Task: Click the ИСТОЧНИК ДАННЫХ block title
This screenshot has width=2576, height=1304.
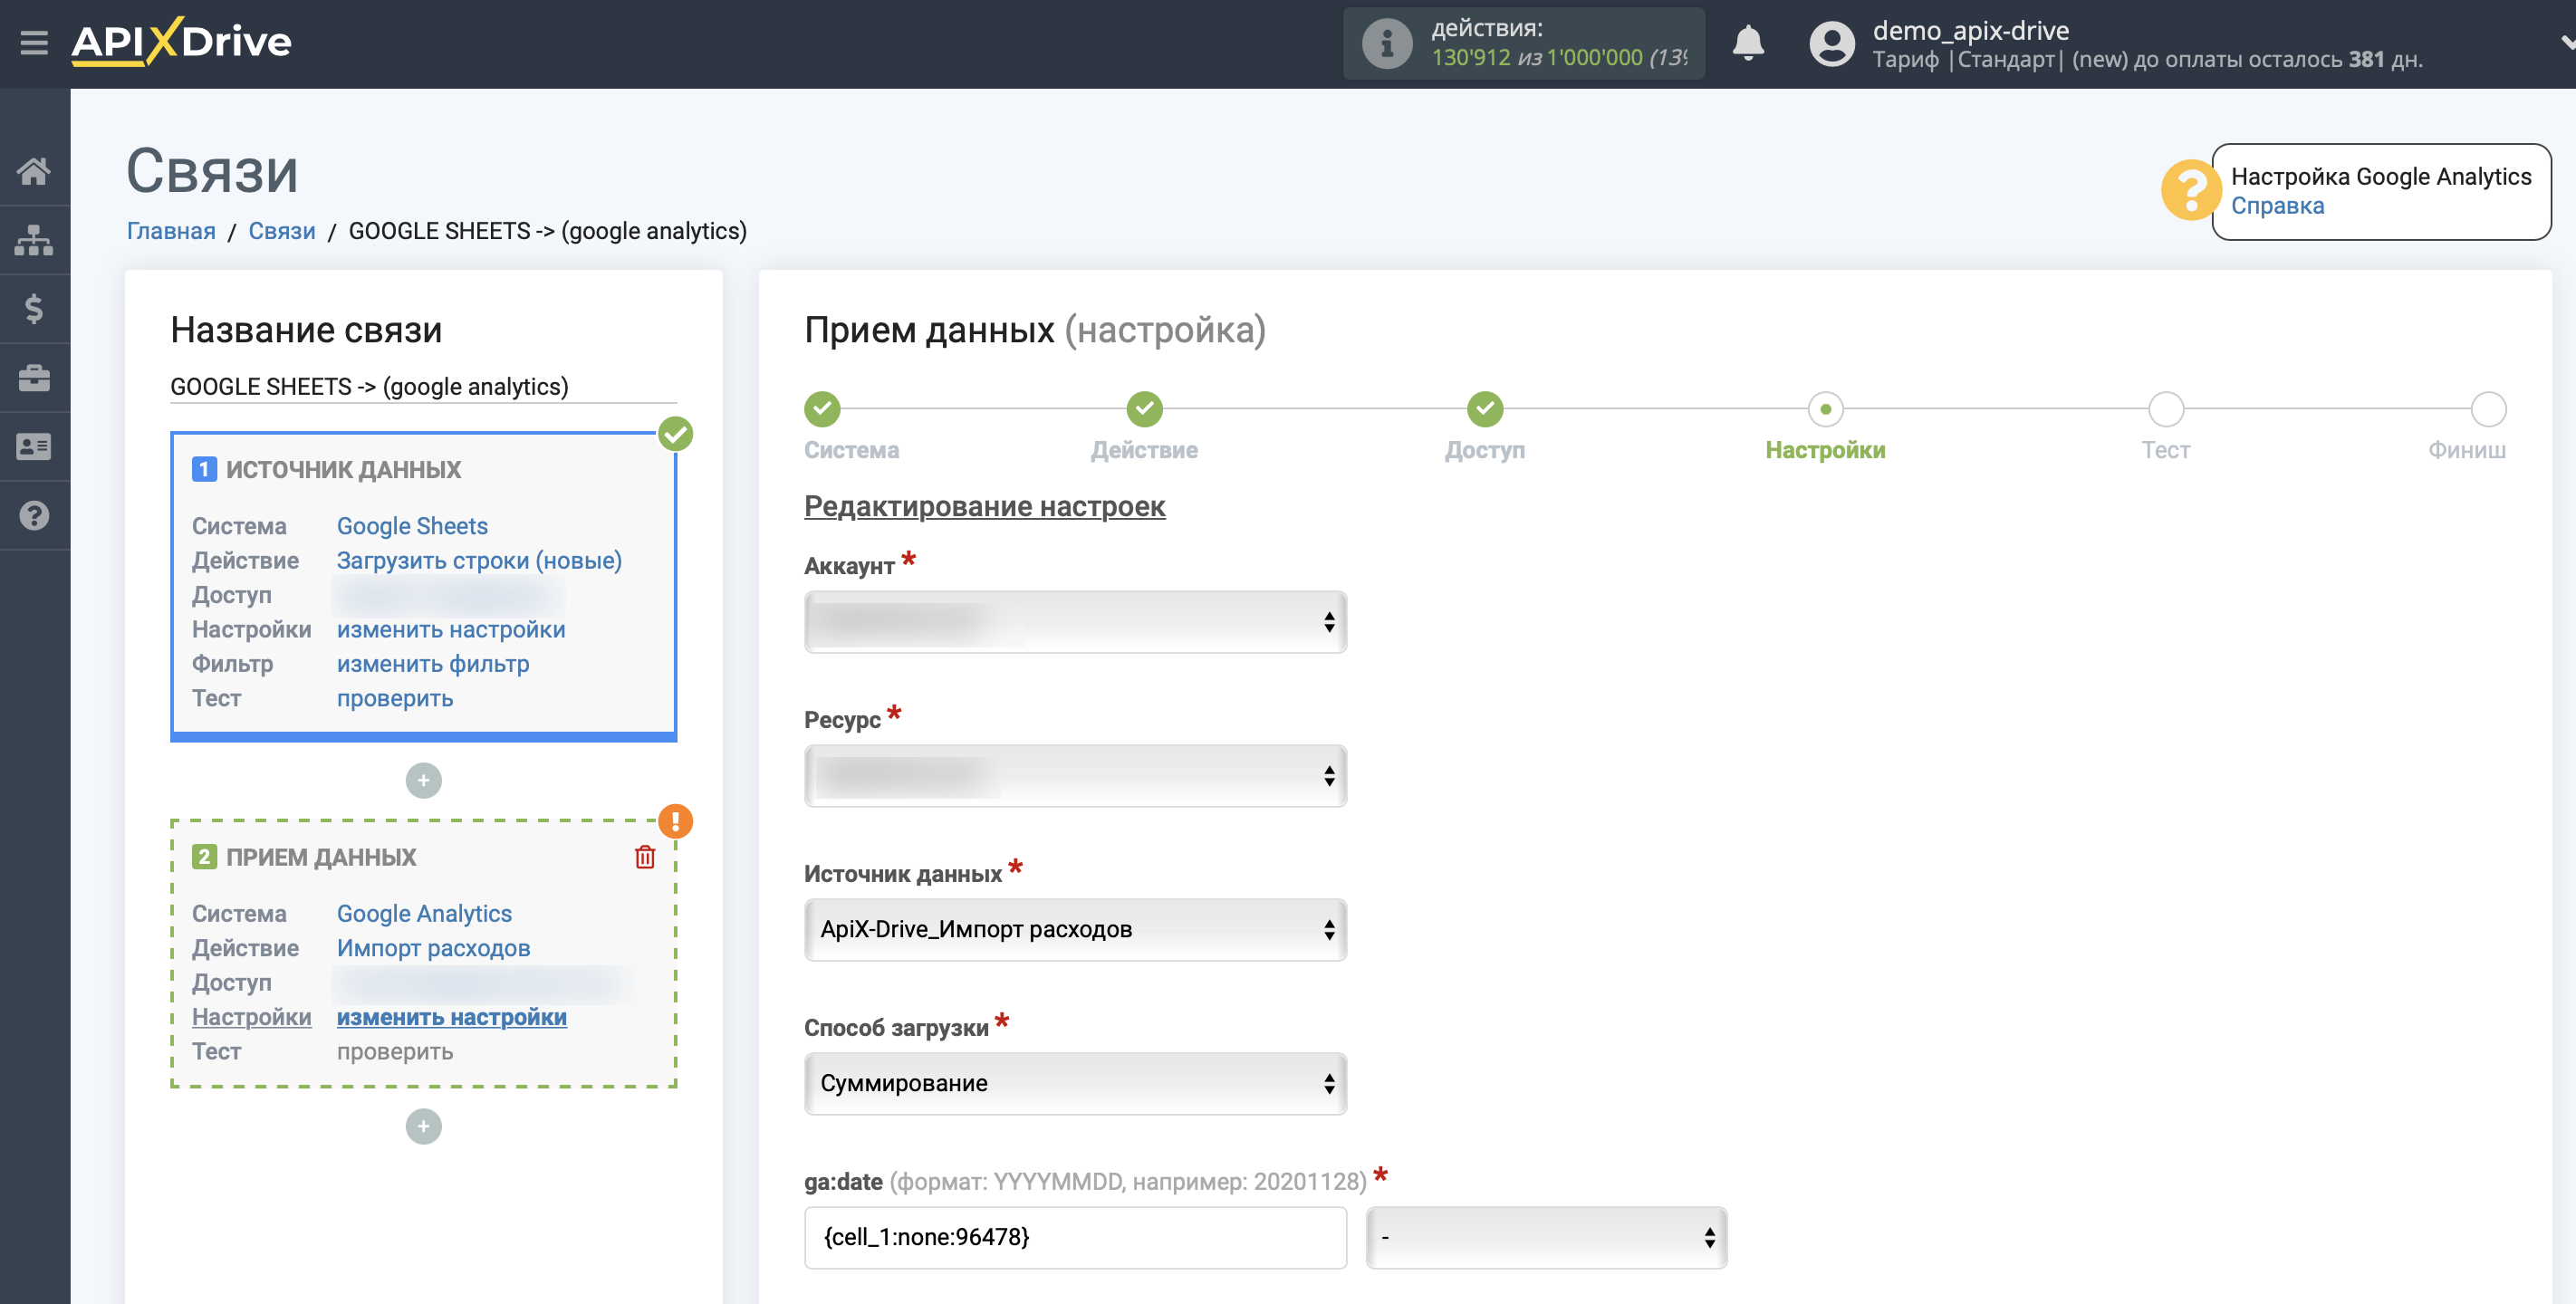Action: coord(343,470)
